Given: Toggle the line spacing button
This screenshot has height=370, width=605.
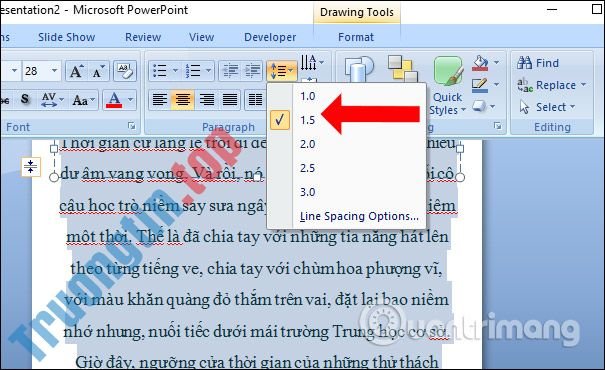Looking at the screenshot, I should click(x=282, y=71).
